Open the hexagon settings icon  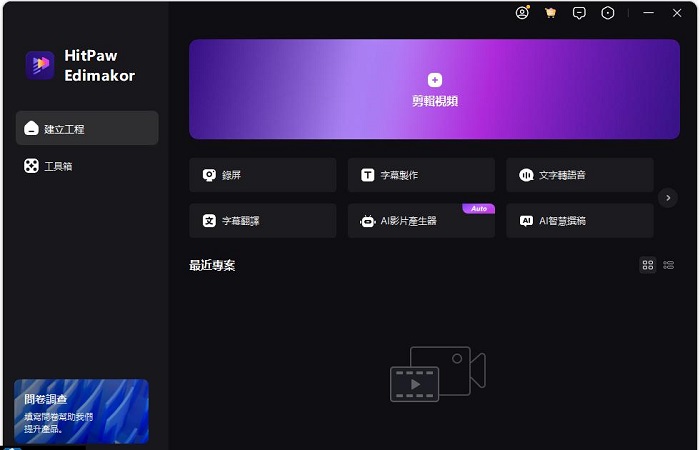[x=608, y=13]
